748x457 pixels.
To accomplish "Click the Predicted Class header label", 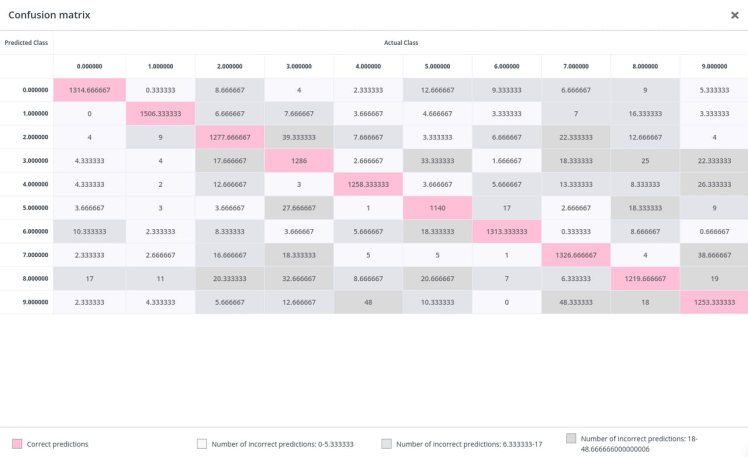I will click(26, 43).
